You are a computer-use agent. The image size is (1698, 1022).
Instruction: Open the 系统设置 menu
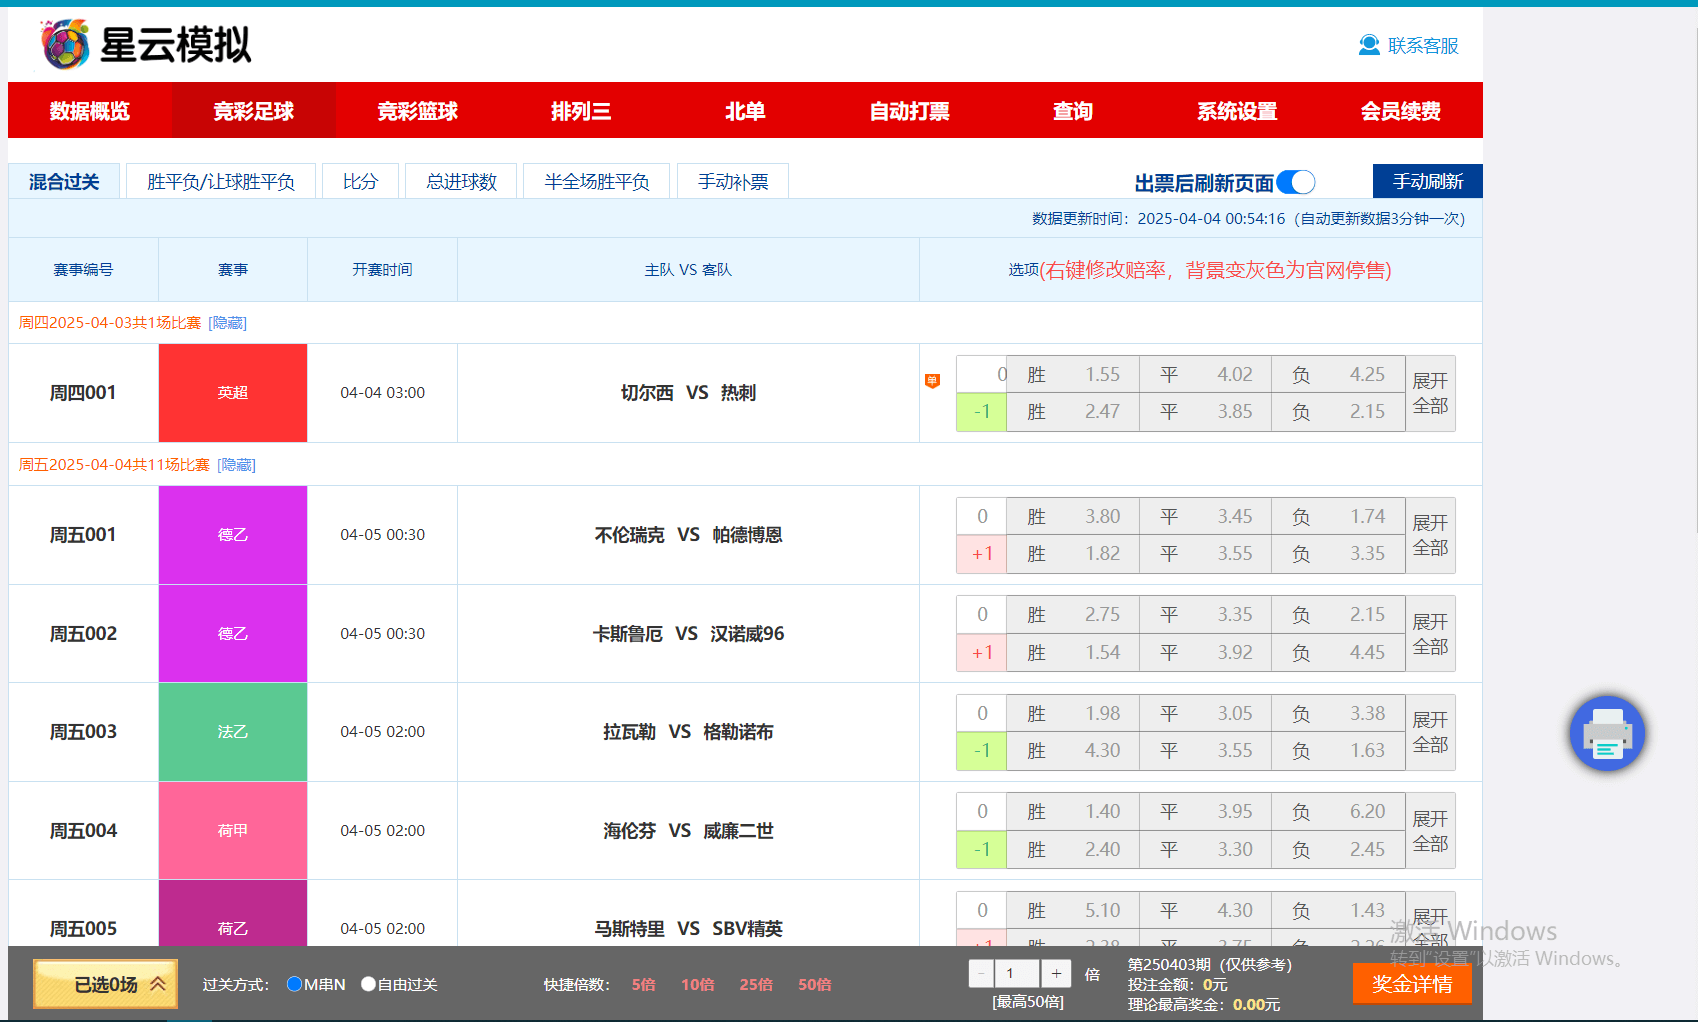tap(1236, 111)
